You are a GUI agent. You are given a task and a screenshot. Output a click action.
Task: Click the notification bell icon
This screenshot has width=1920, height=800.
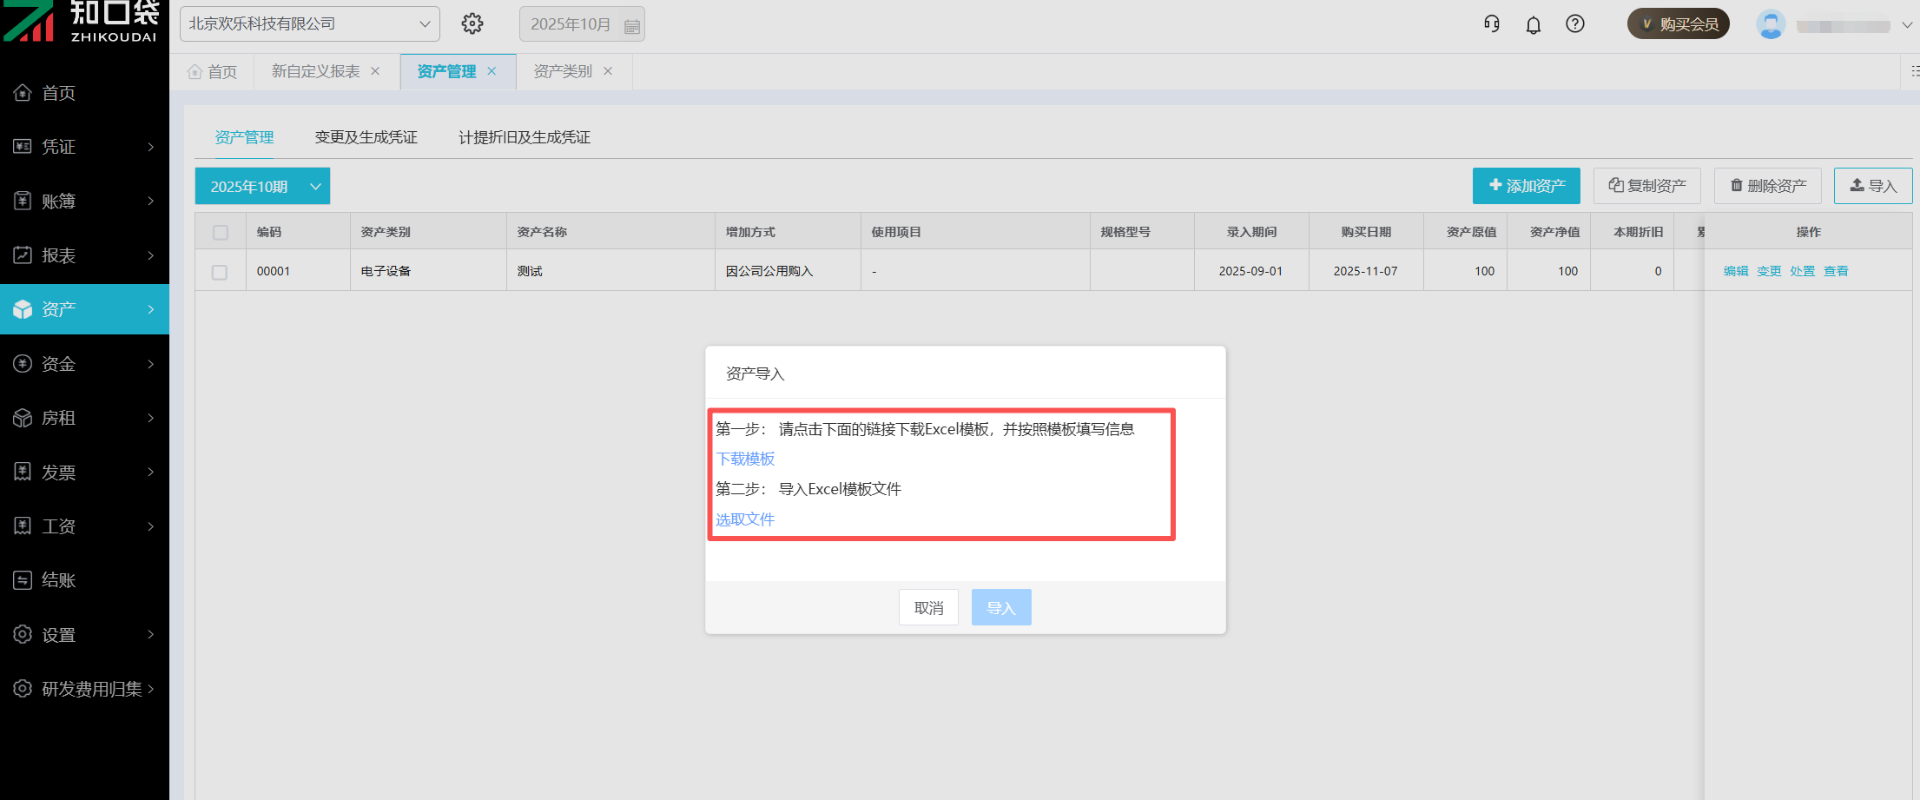[x=1533, y=25]
